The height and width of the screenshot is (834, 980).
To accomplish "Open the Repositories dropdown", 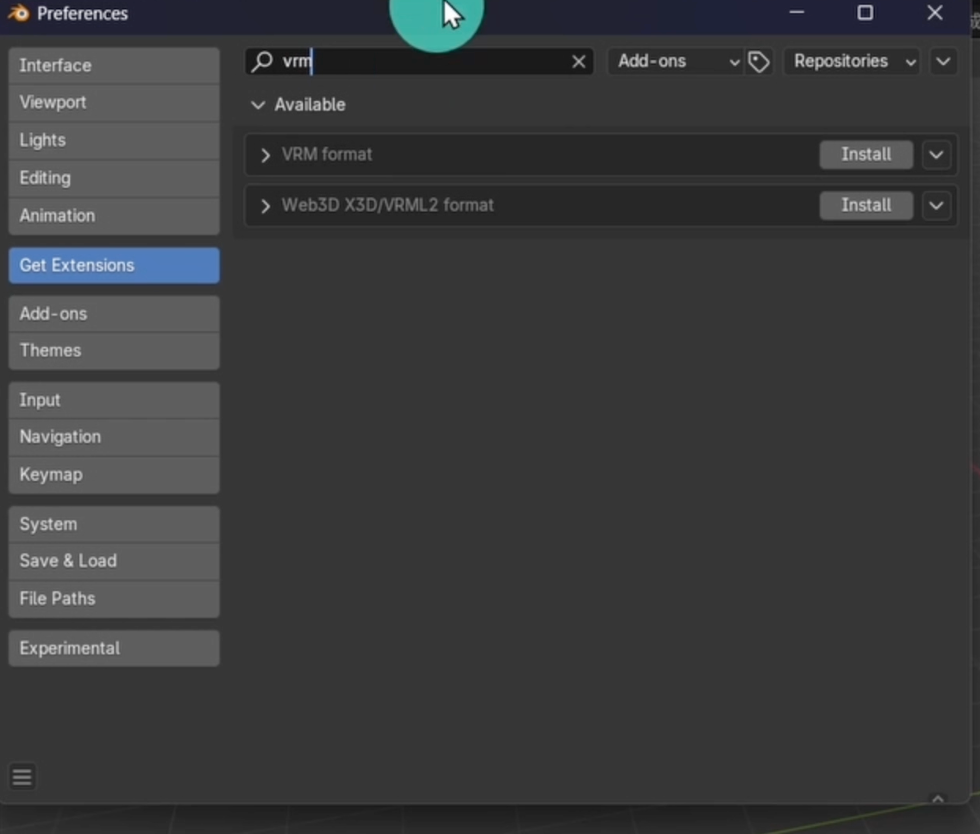I will pos(853,62).
